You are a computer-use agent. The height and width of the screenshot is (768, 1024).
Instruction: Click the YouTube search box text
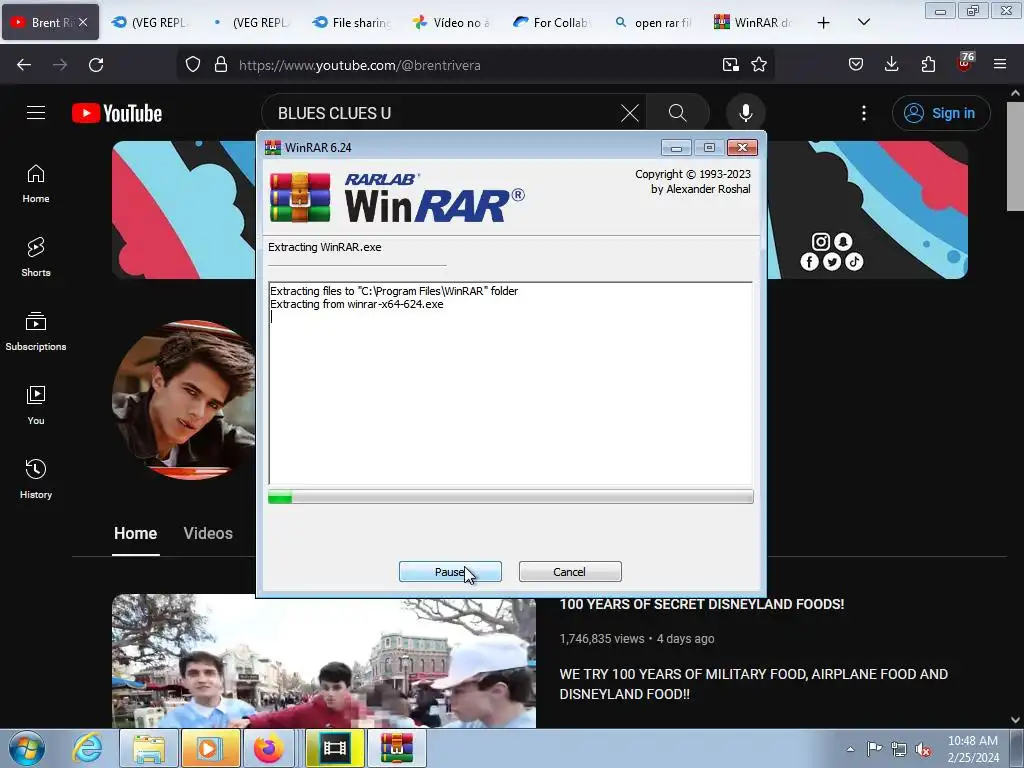(334, 113)
